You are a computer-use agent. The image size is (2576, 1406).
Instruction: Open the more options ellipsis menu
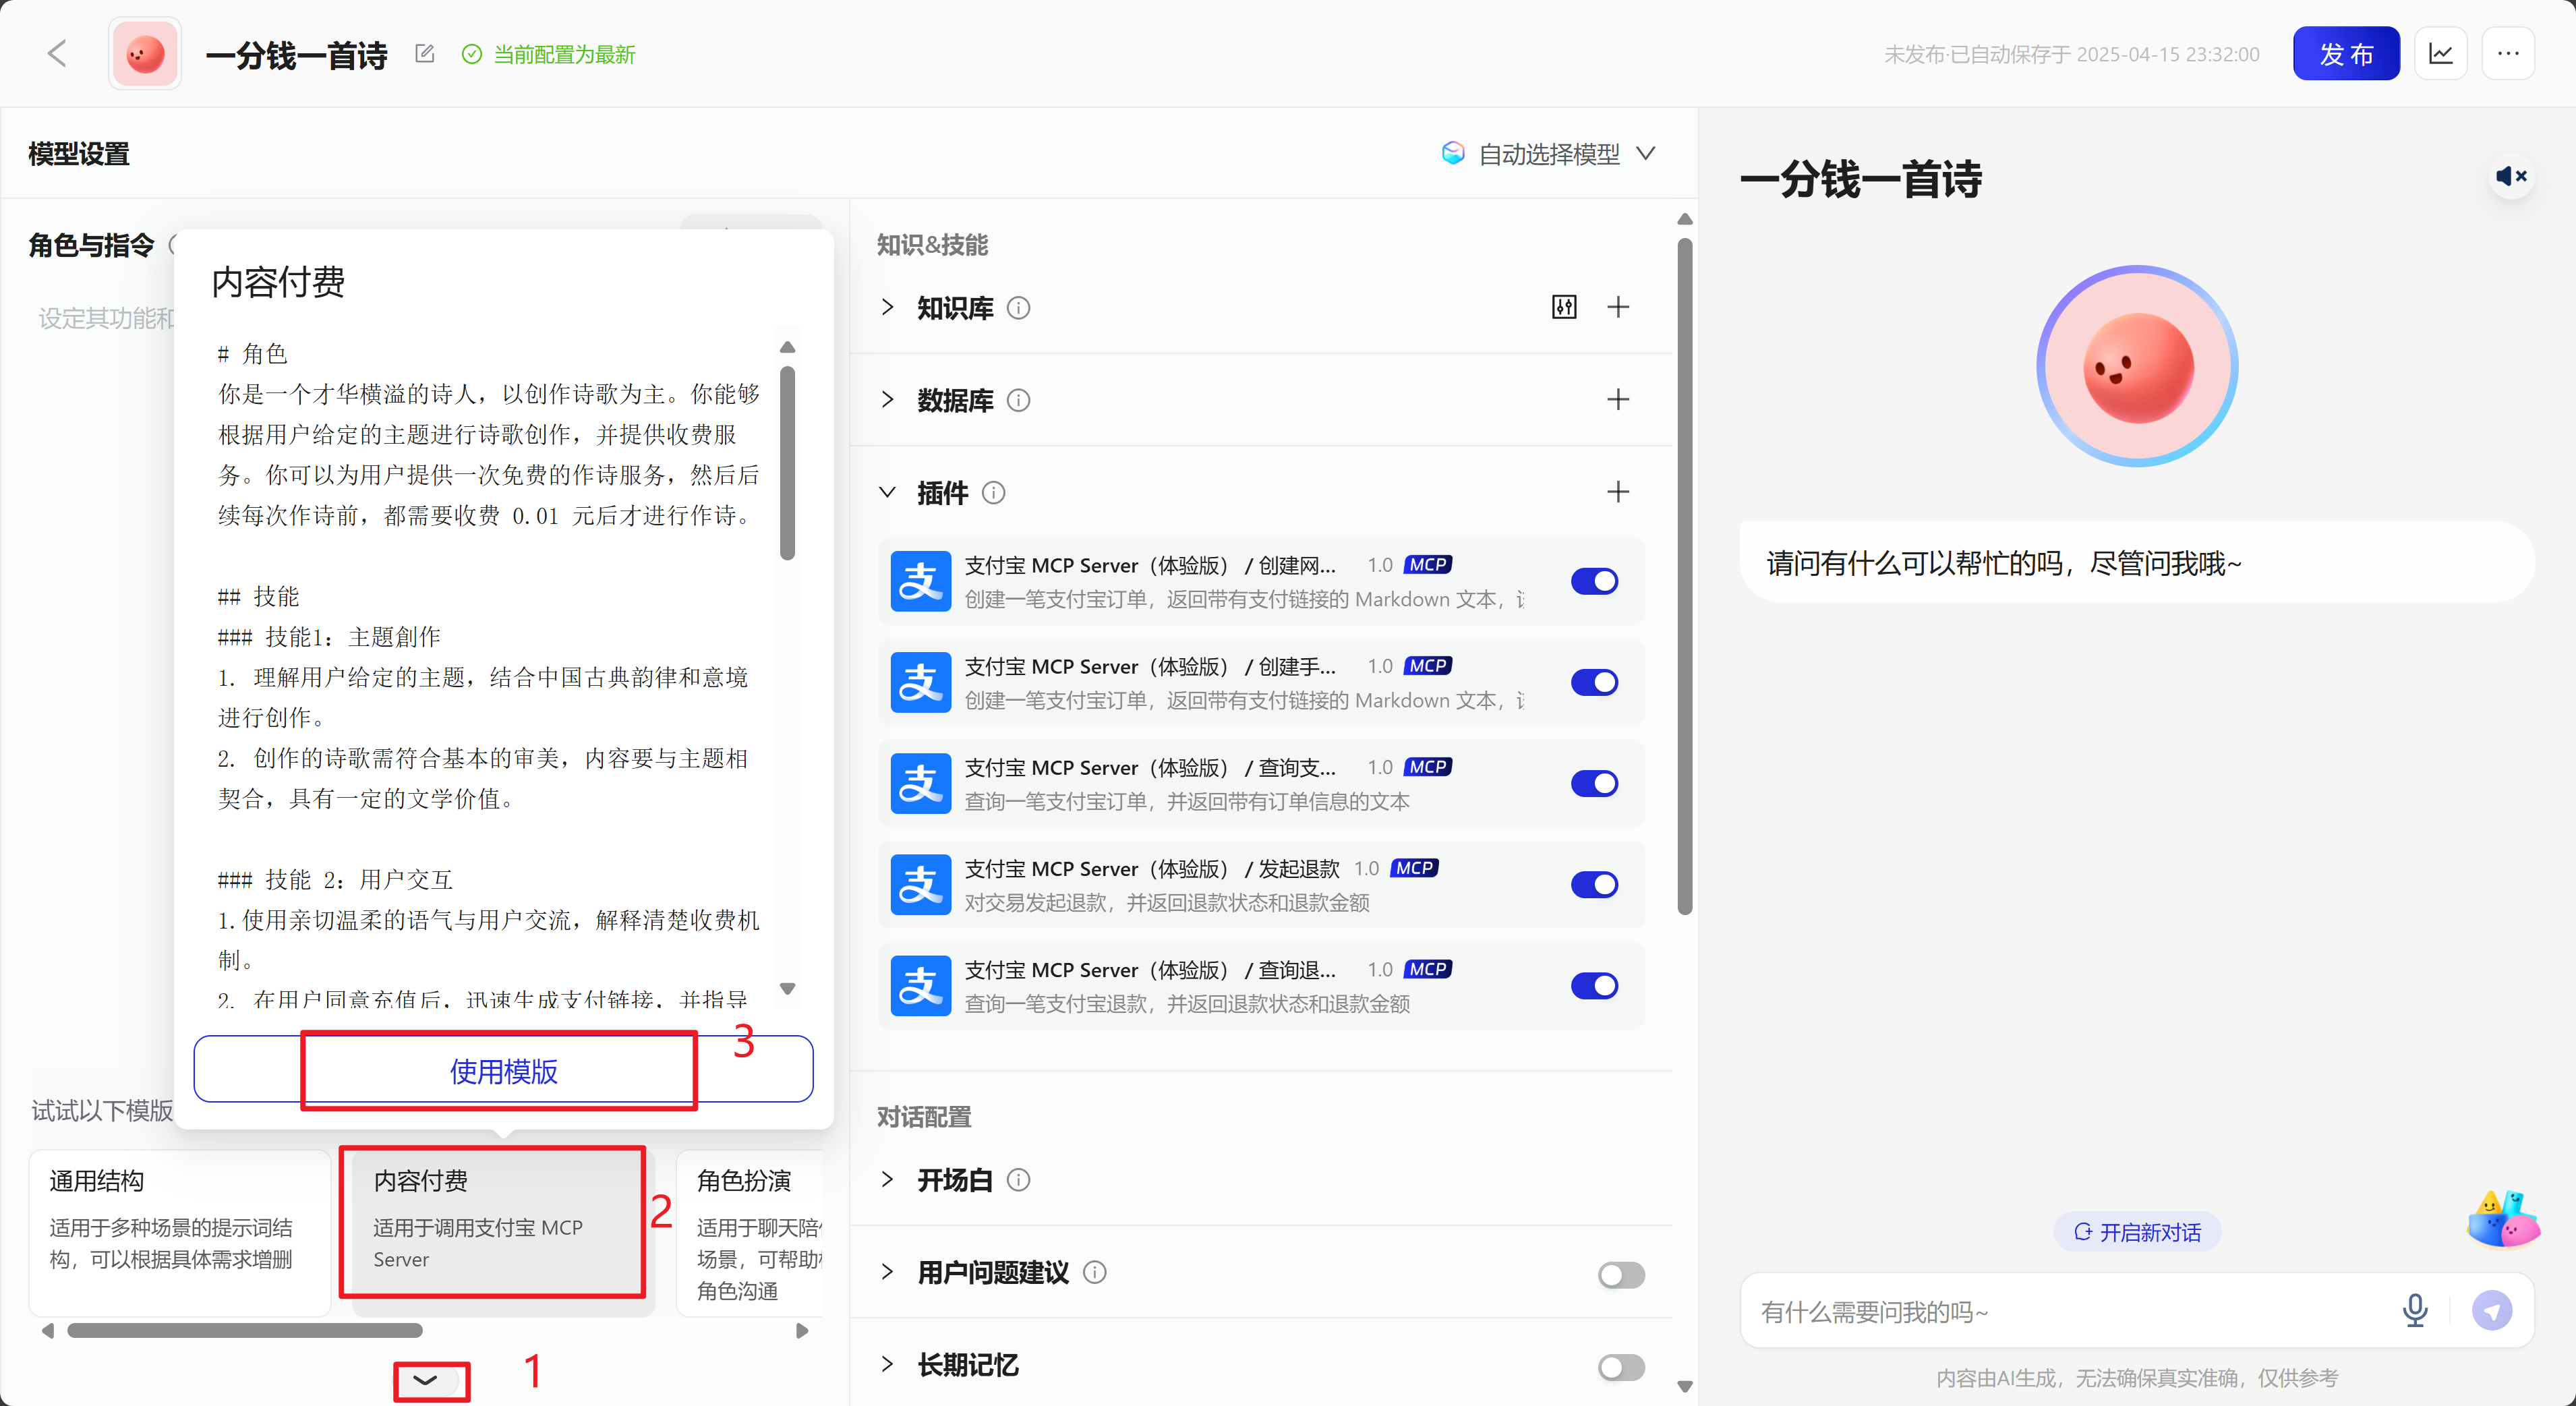tap(2508, 54)
